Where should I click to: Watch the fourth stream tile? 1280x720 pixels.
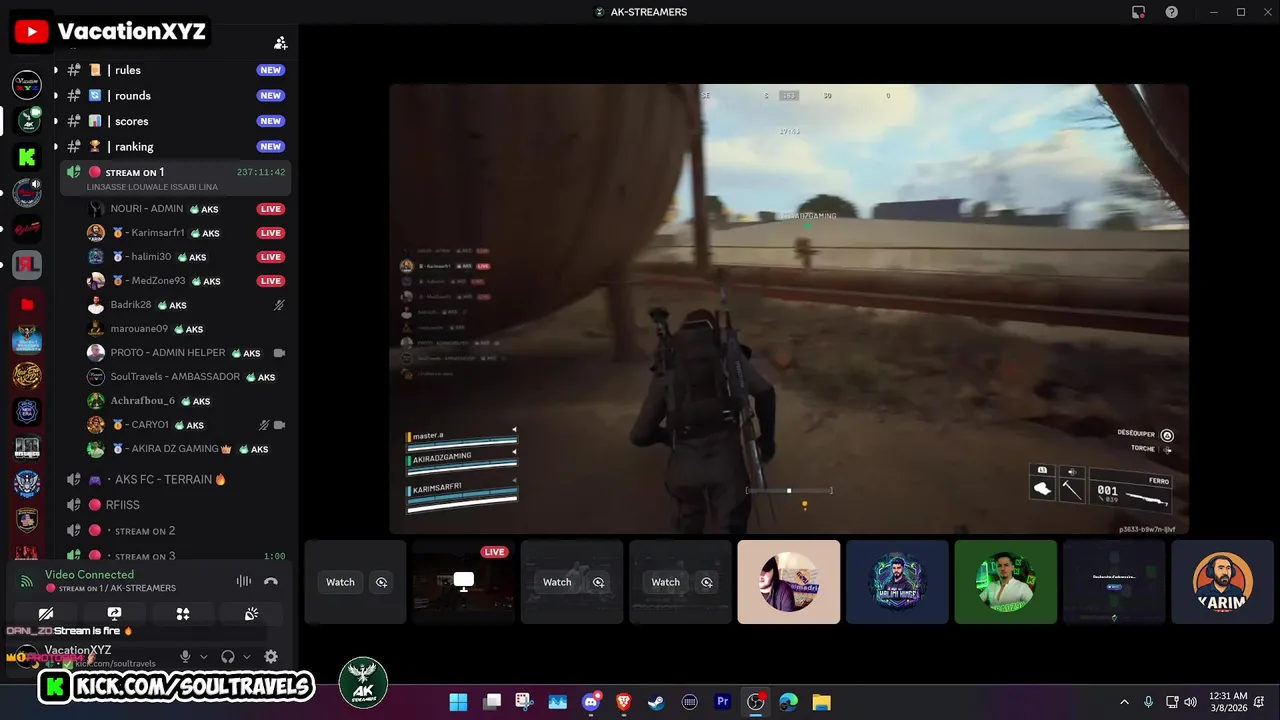666,582
